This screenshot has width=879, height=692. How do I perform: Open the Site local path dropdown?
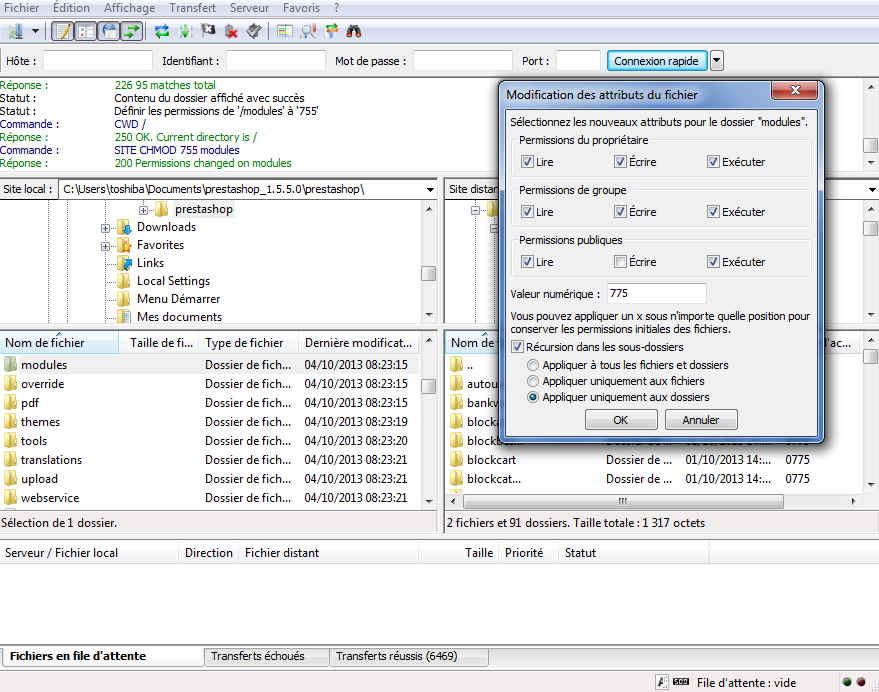(430, 190)
